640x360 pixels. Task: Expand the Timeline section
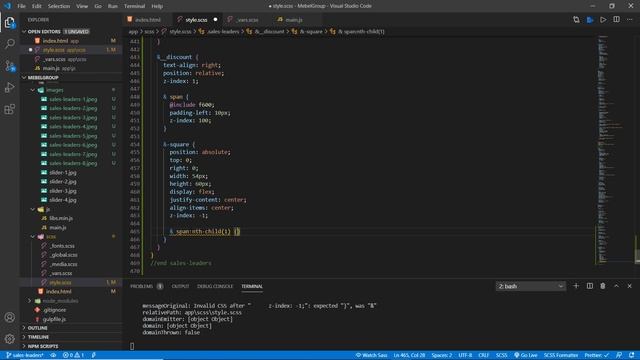71,337
